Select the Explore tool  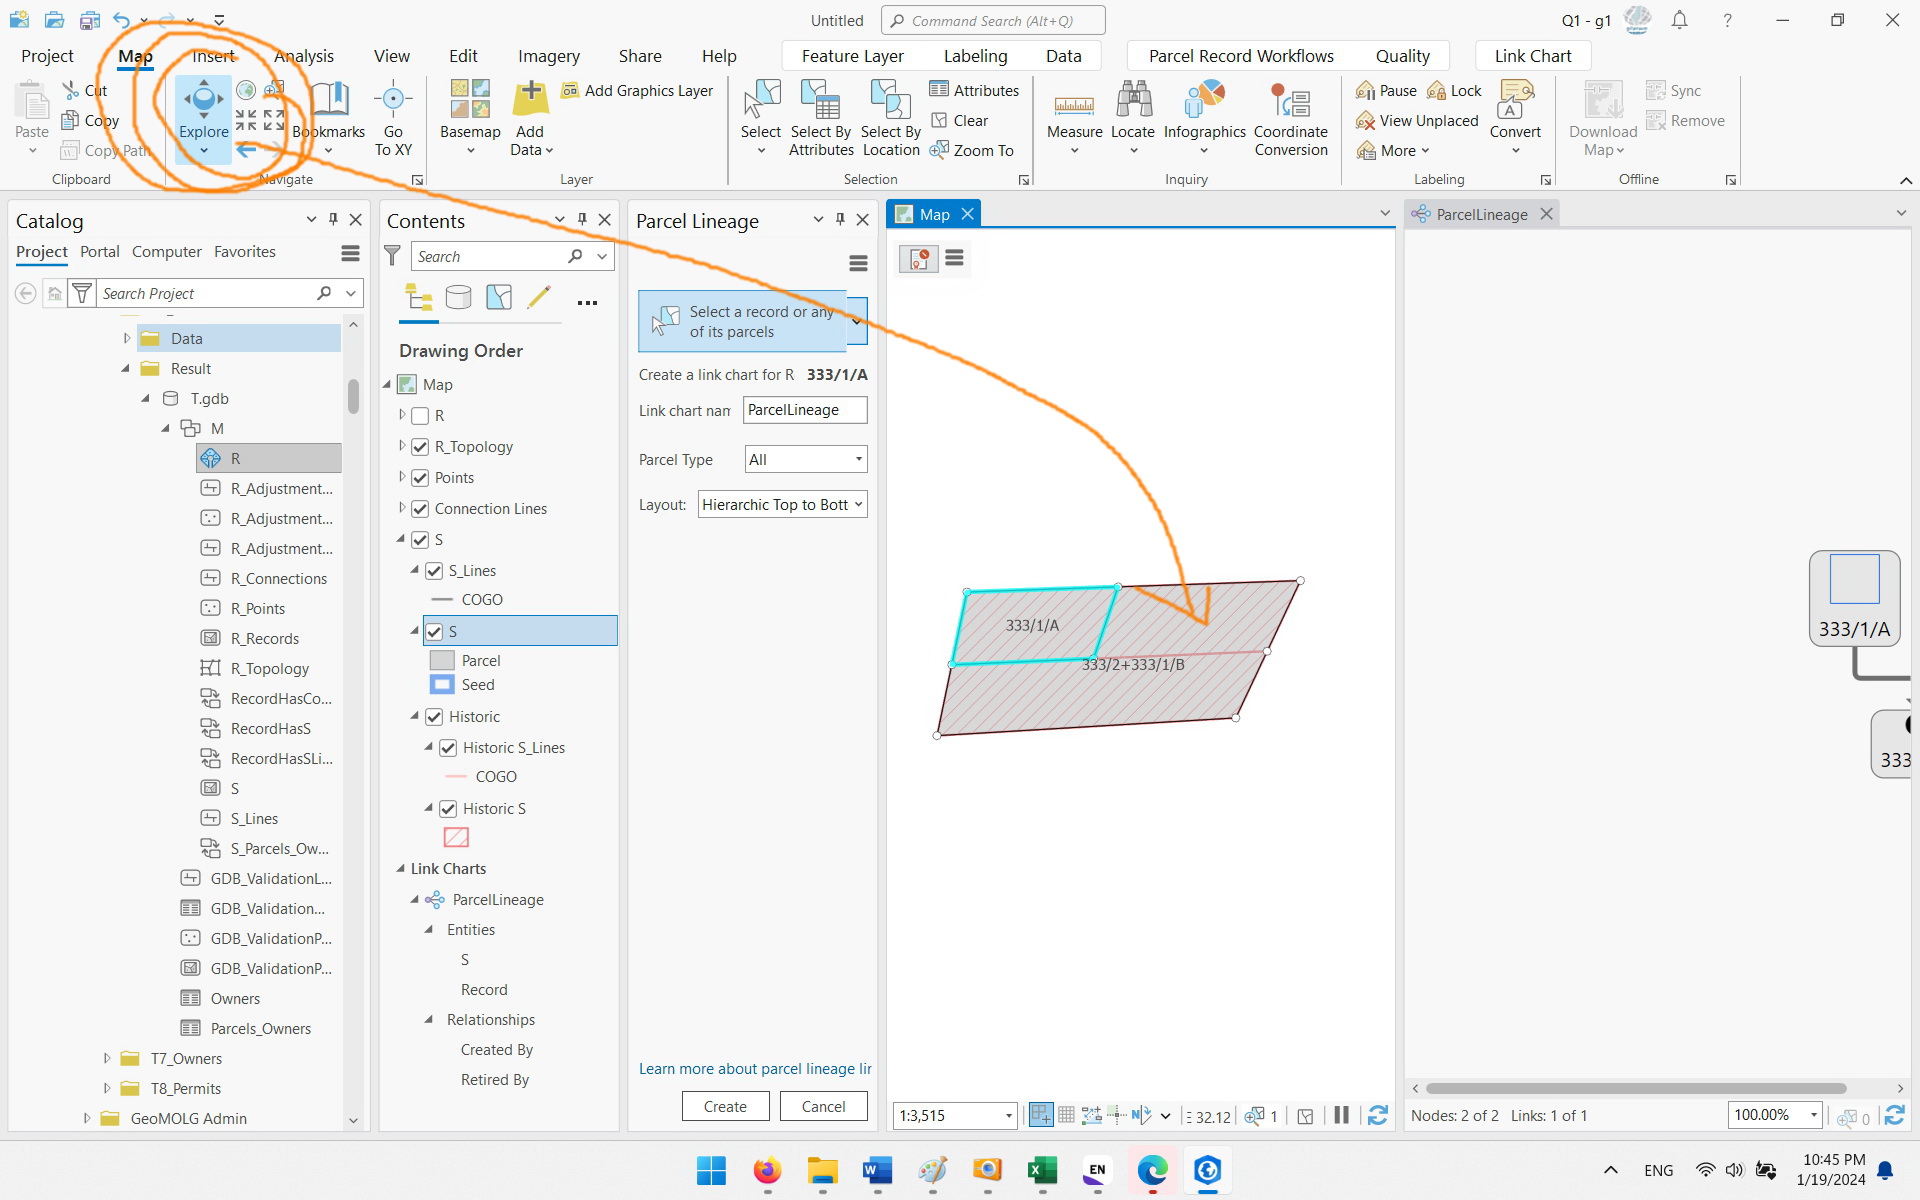point(203,110)
